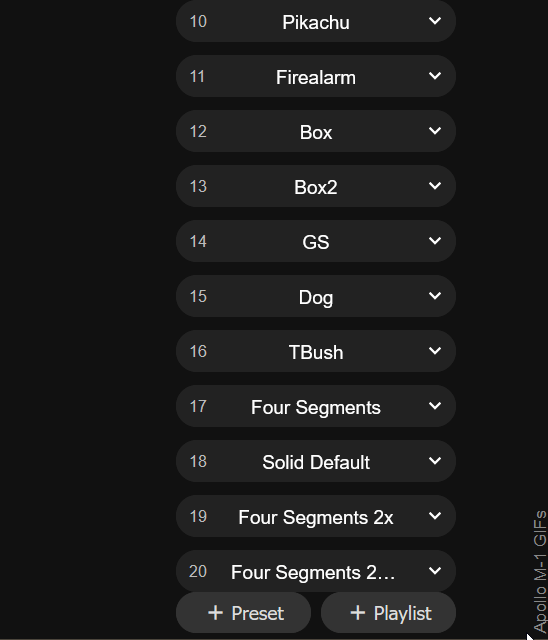548x640 pixels.
Task: Select the Solid Default preset
Action: pos(316,462)
